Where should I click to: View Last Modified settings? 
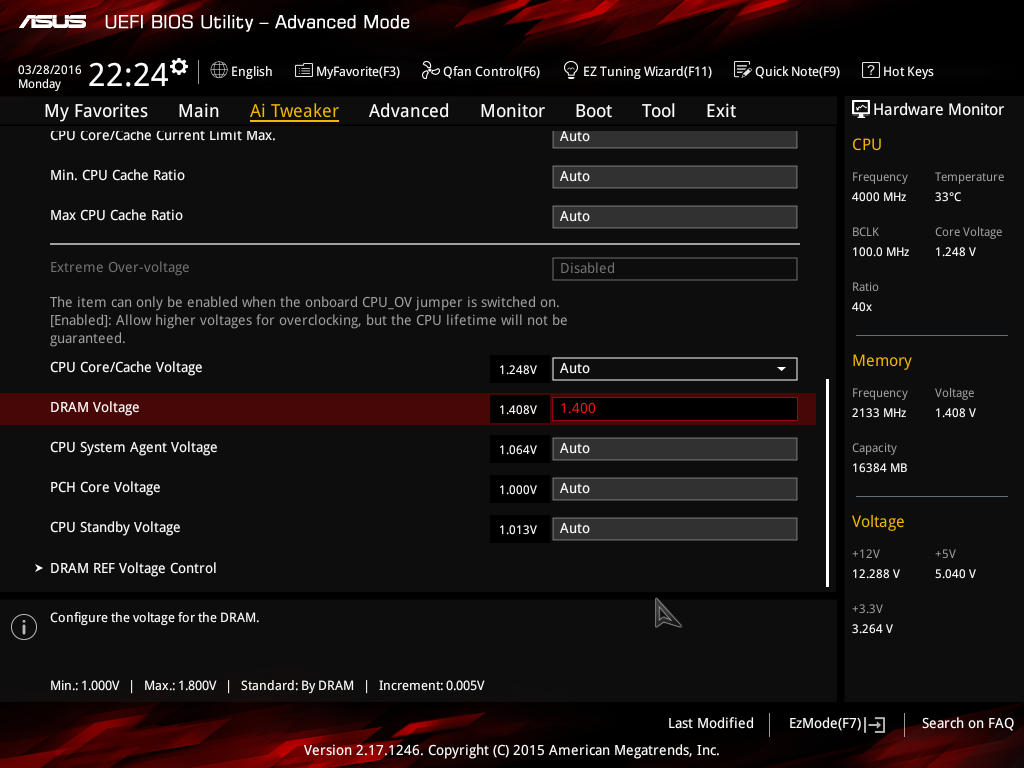(x=711, y=723)
